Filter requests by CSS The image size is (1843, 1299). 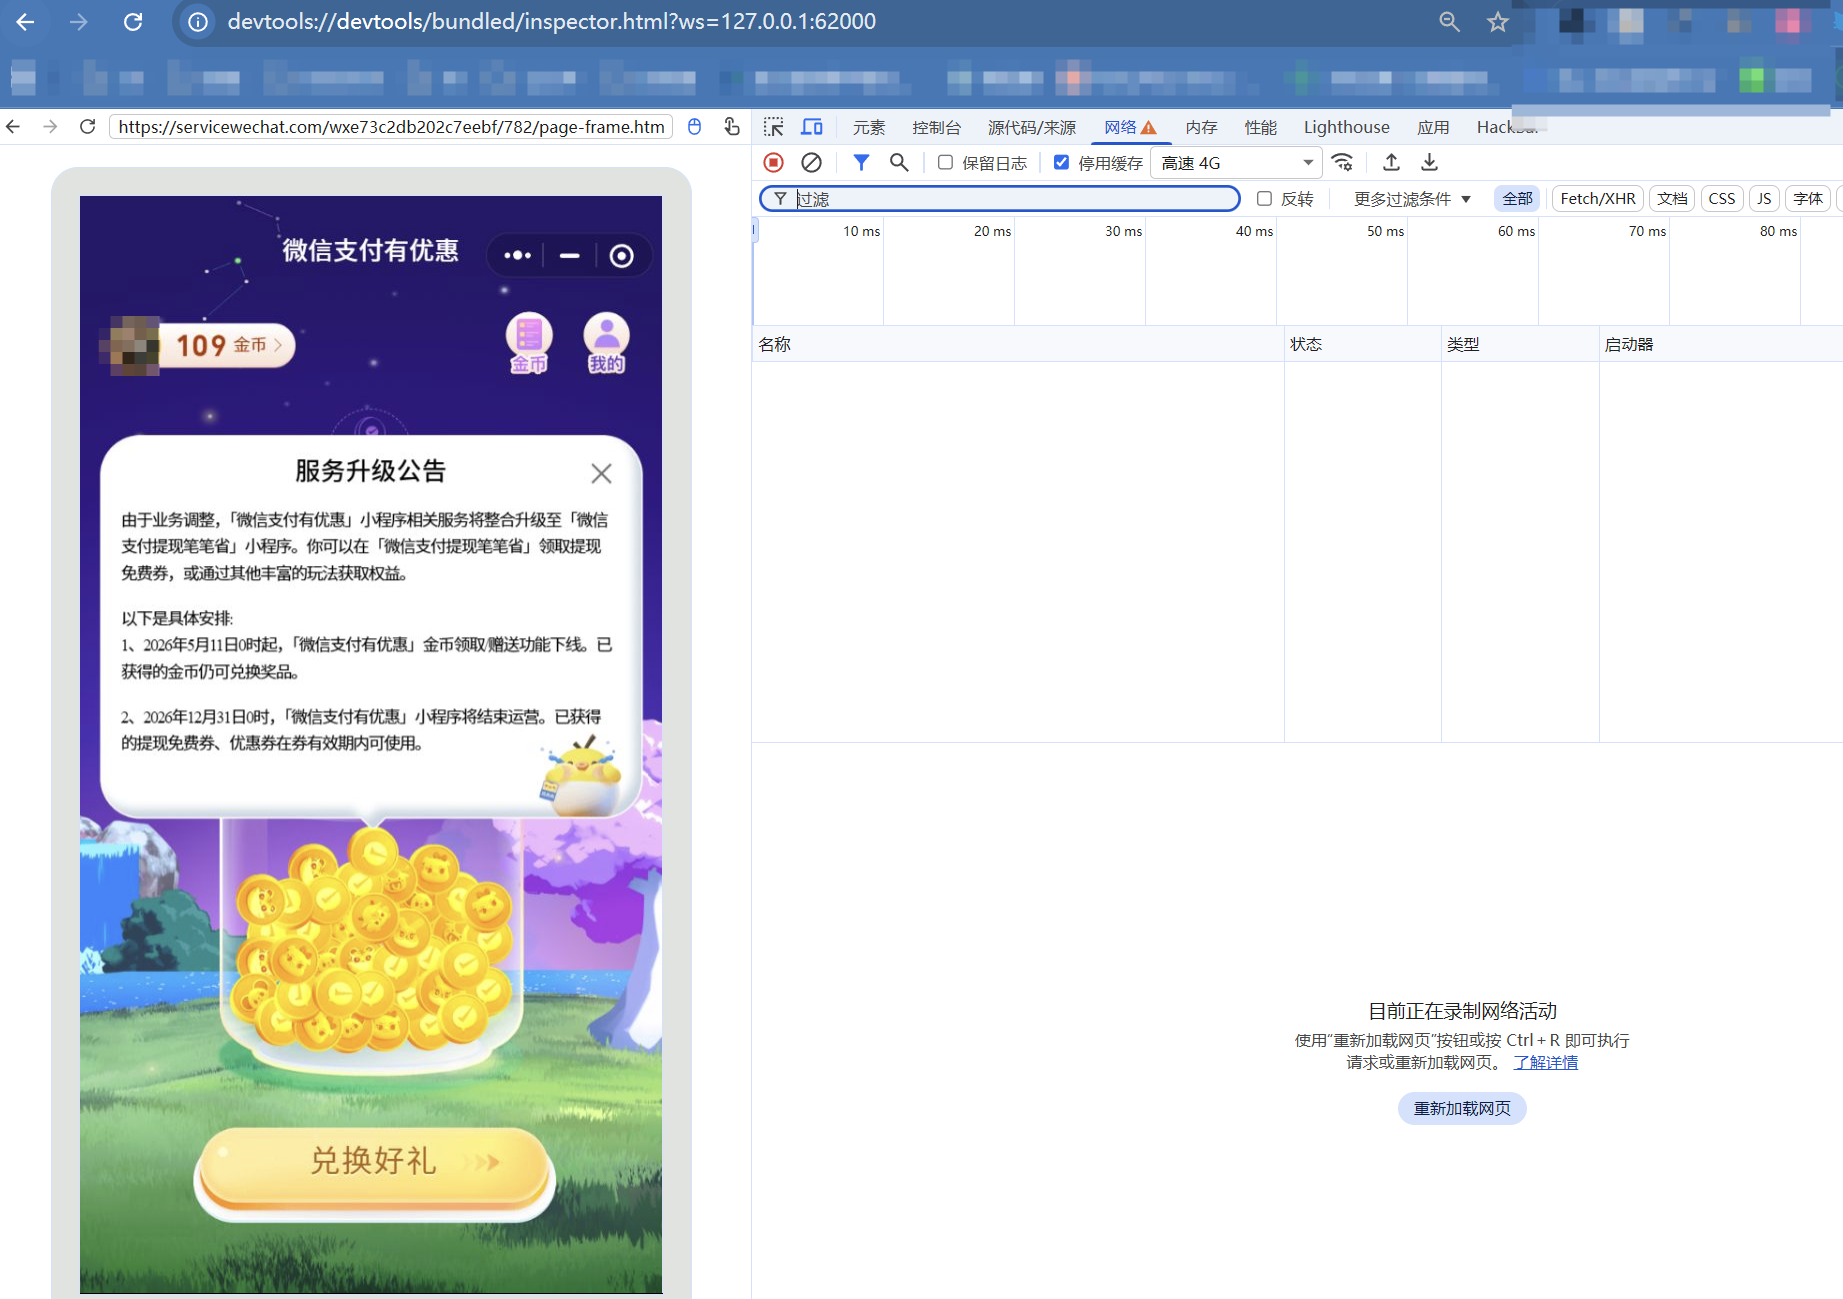click(x=1722, y=199)
